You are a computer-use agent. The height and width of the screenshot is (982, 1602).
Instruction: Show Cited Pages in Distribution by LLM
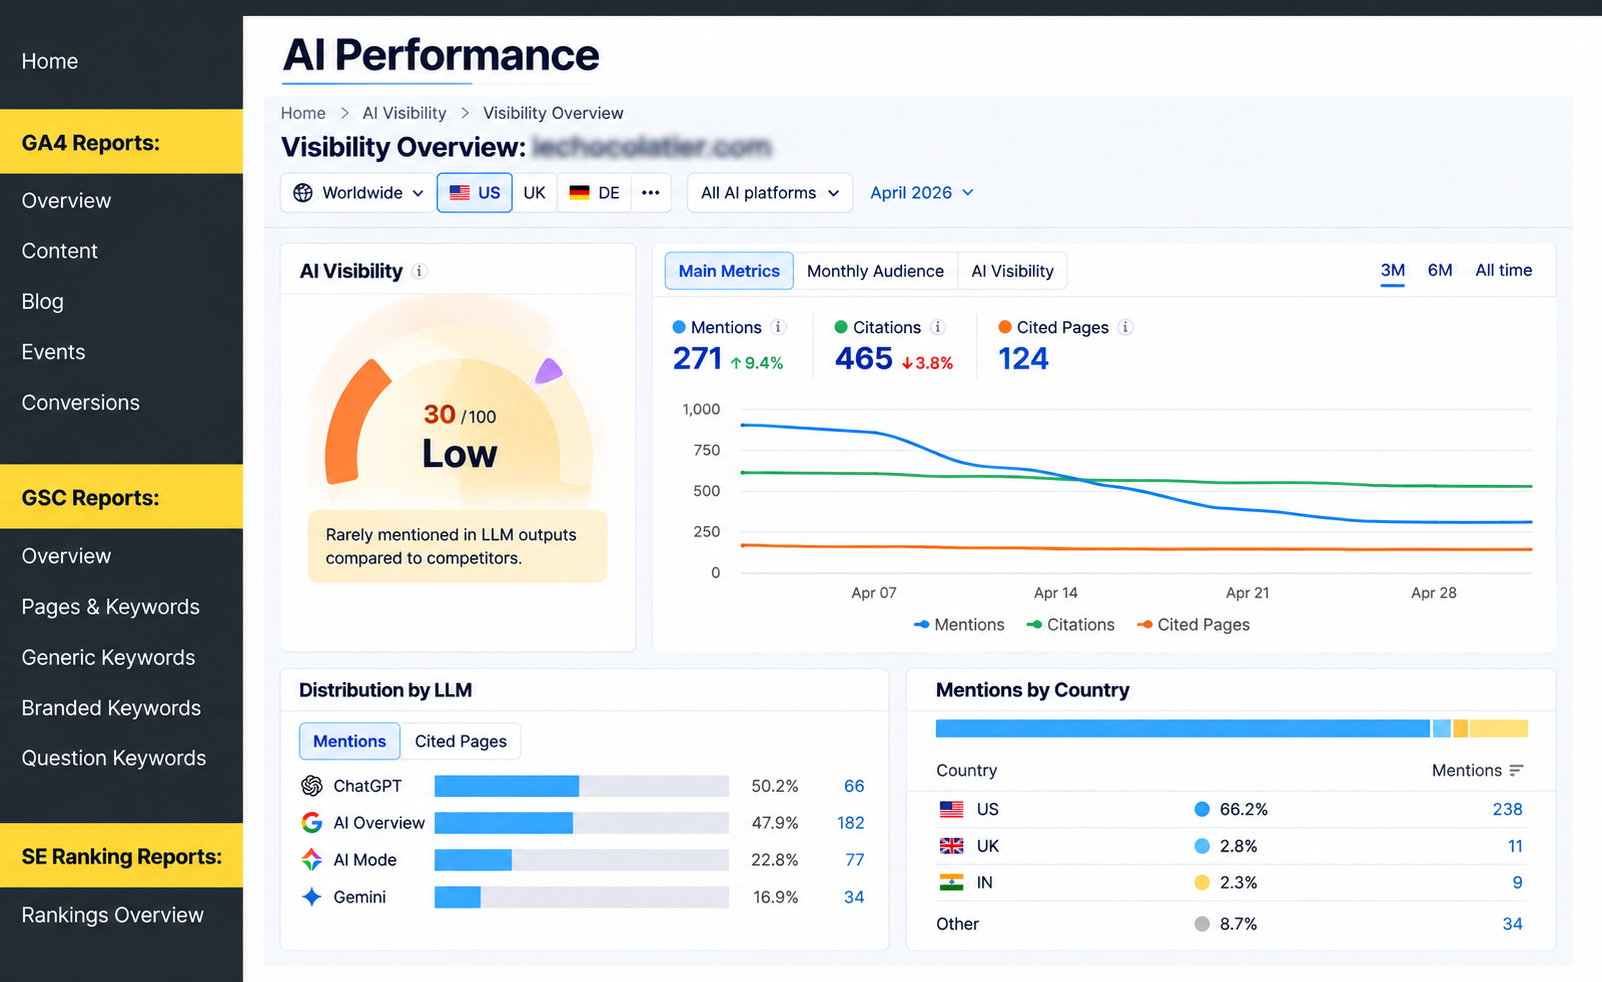[x=461, y=741]
